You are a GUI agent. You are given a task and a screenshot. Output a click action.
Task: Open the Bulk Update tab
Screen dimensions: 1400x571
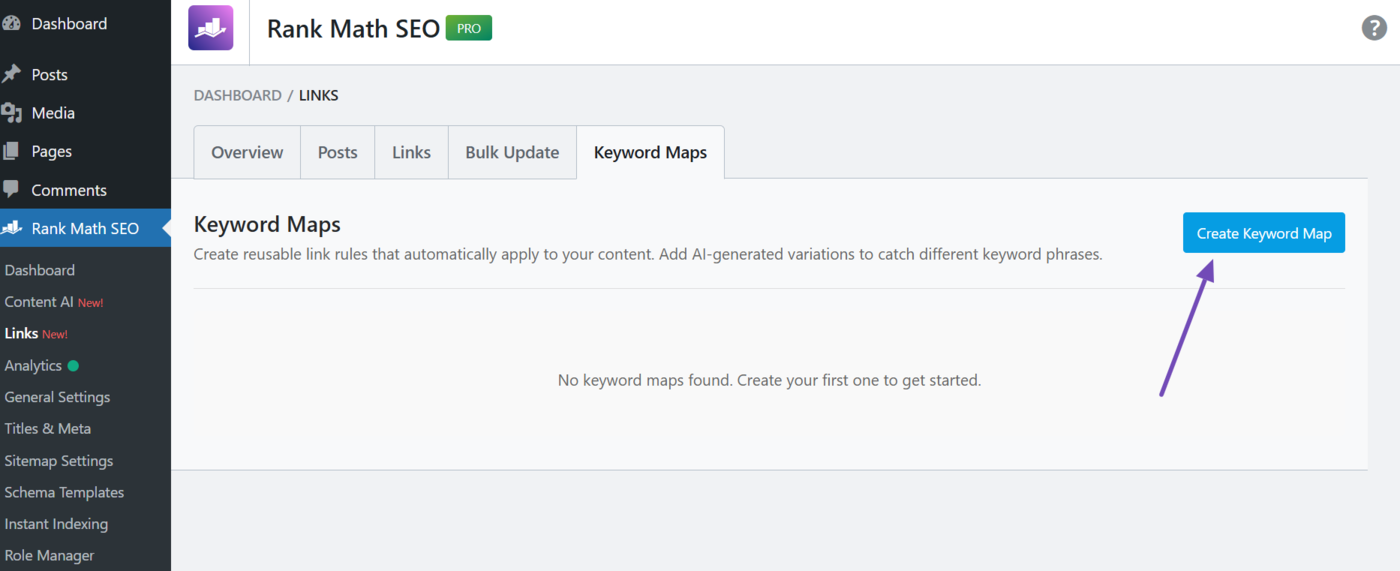click(x=512, y=152)
